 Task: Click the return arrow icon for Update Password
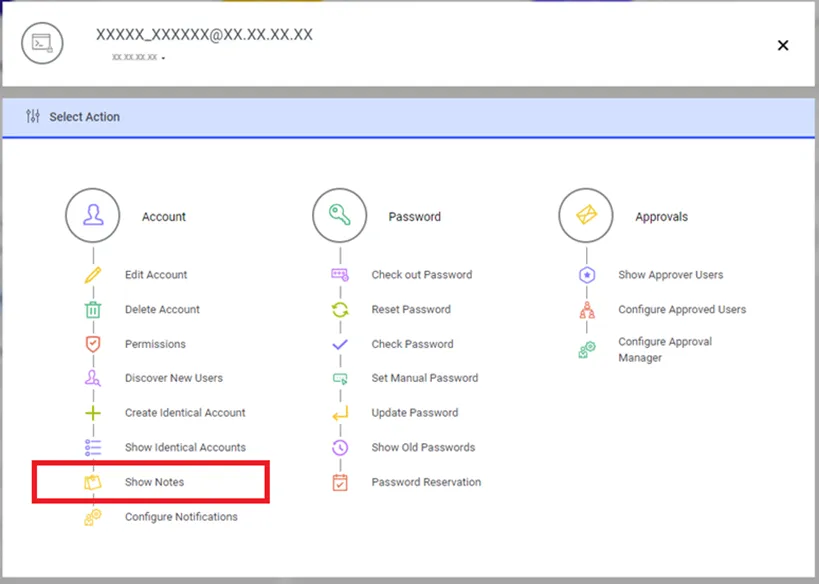click(x=340, y=413)
